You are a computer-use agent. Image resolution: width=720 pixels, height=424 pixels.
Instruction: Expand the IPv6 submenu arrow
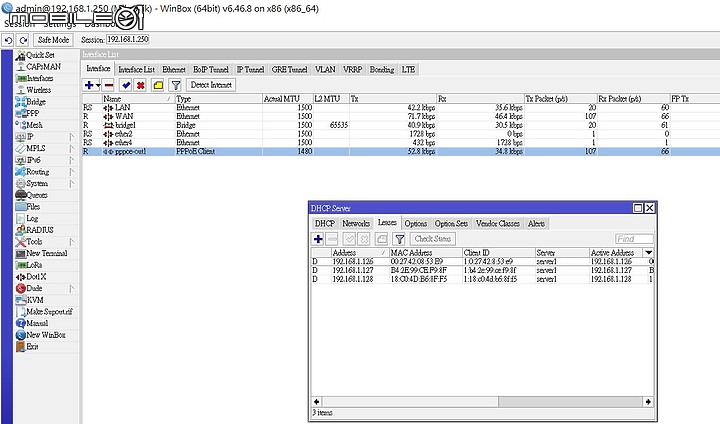click(x=72, y=160)
